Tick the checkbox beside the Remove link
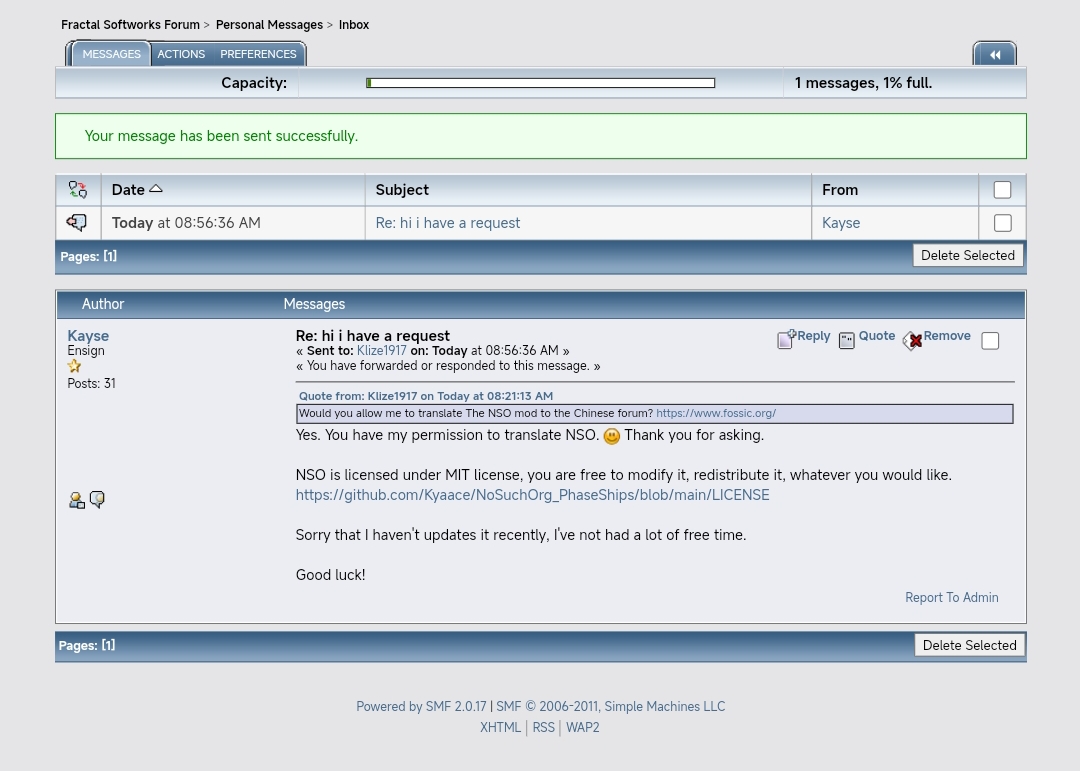The width and height of the screenshot is (1080, 771). (x=990, y=341)
